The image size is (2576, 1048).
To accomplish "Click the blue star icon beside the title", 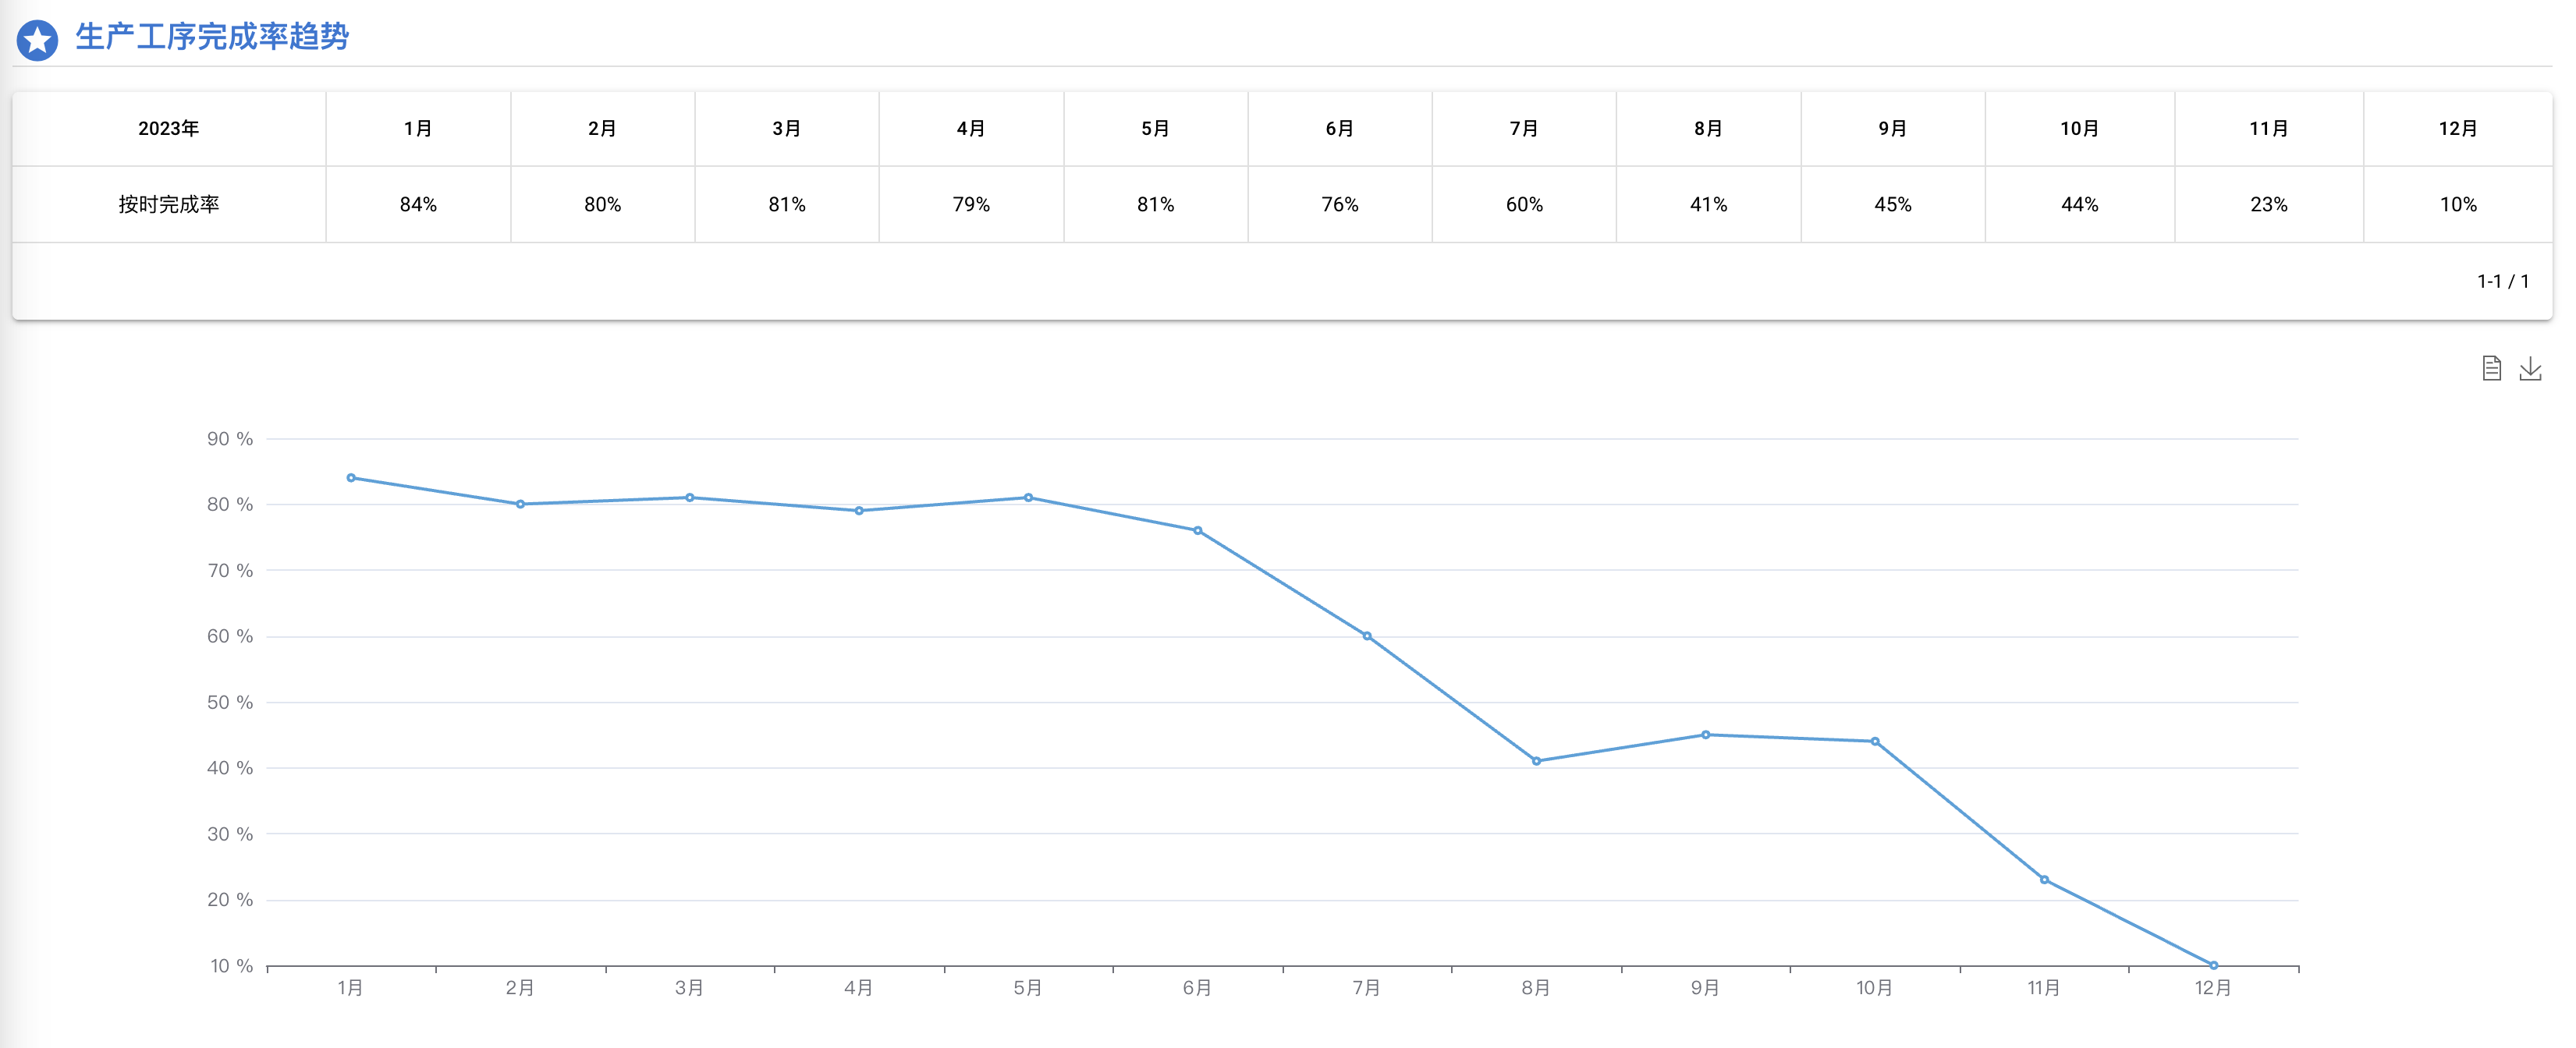I will tap(37, 40).
